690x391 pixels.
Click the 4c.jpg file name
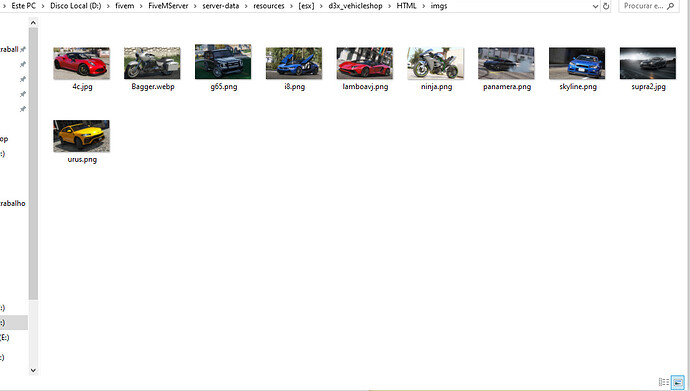click(x=82, y=87)
